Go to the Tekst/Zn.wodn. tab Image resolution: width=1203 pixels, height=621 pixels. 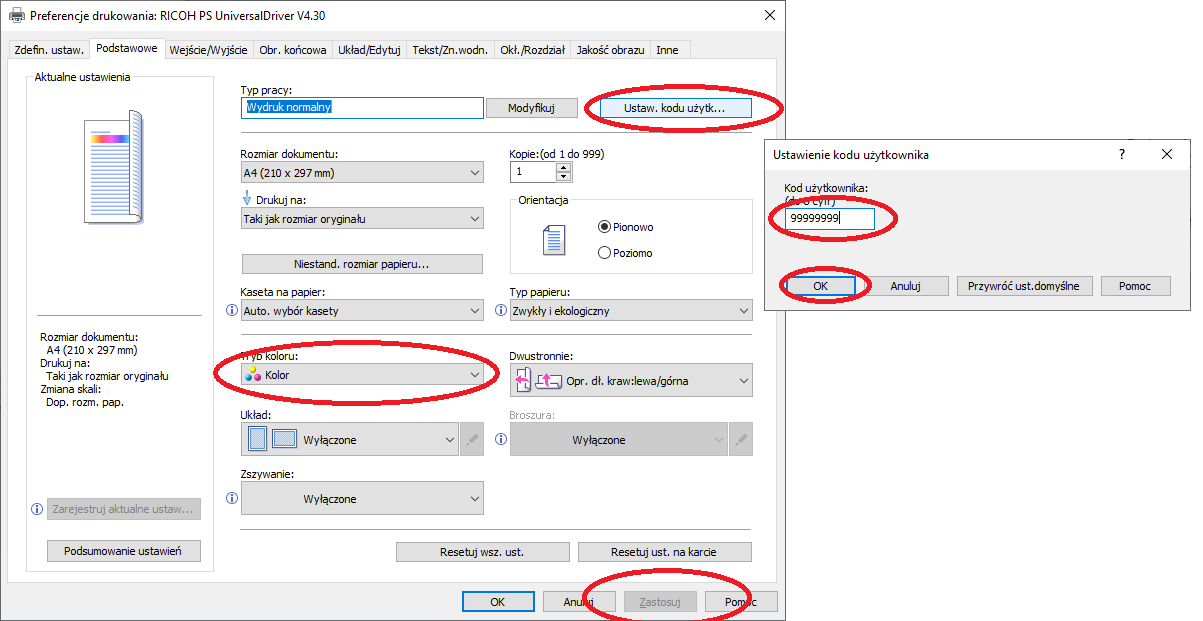[450, 50]
